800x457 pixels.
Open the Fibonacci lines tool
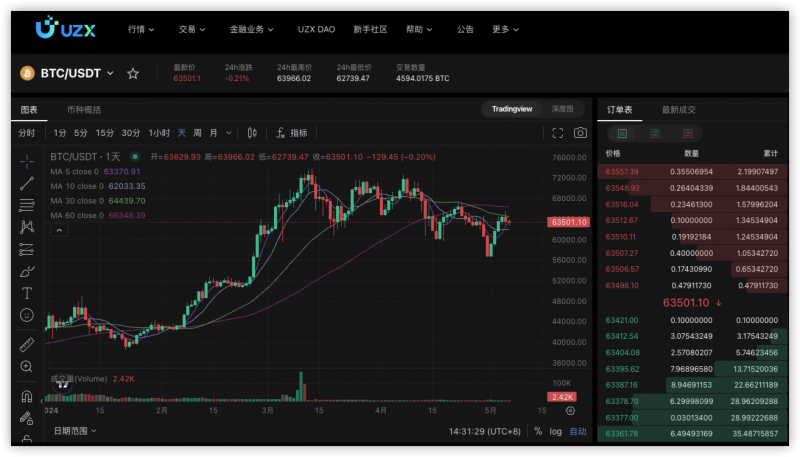[27, 205]
